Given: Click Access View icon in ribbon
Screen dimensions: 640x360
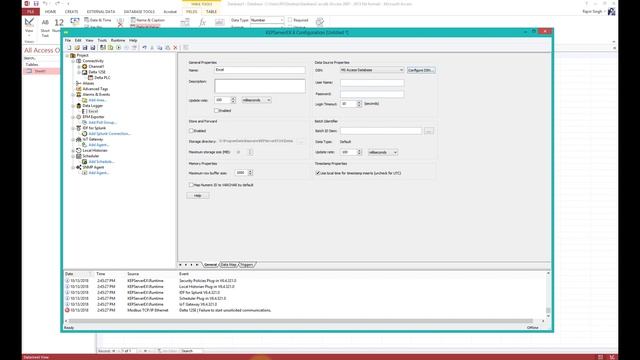Looking at the screenshot, I should coord(29,22).
